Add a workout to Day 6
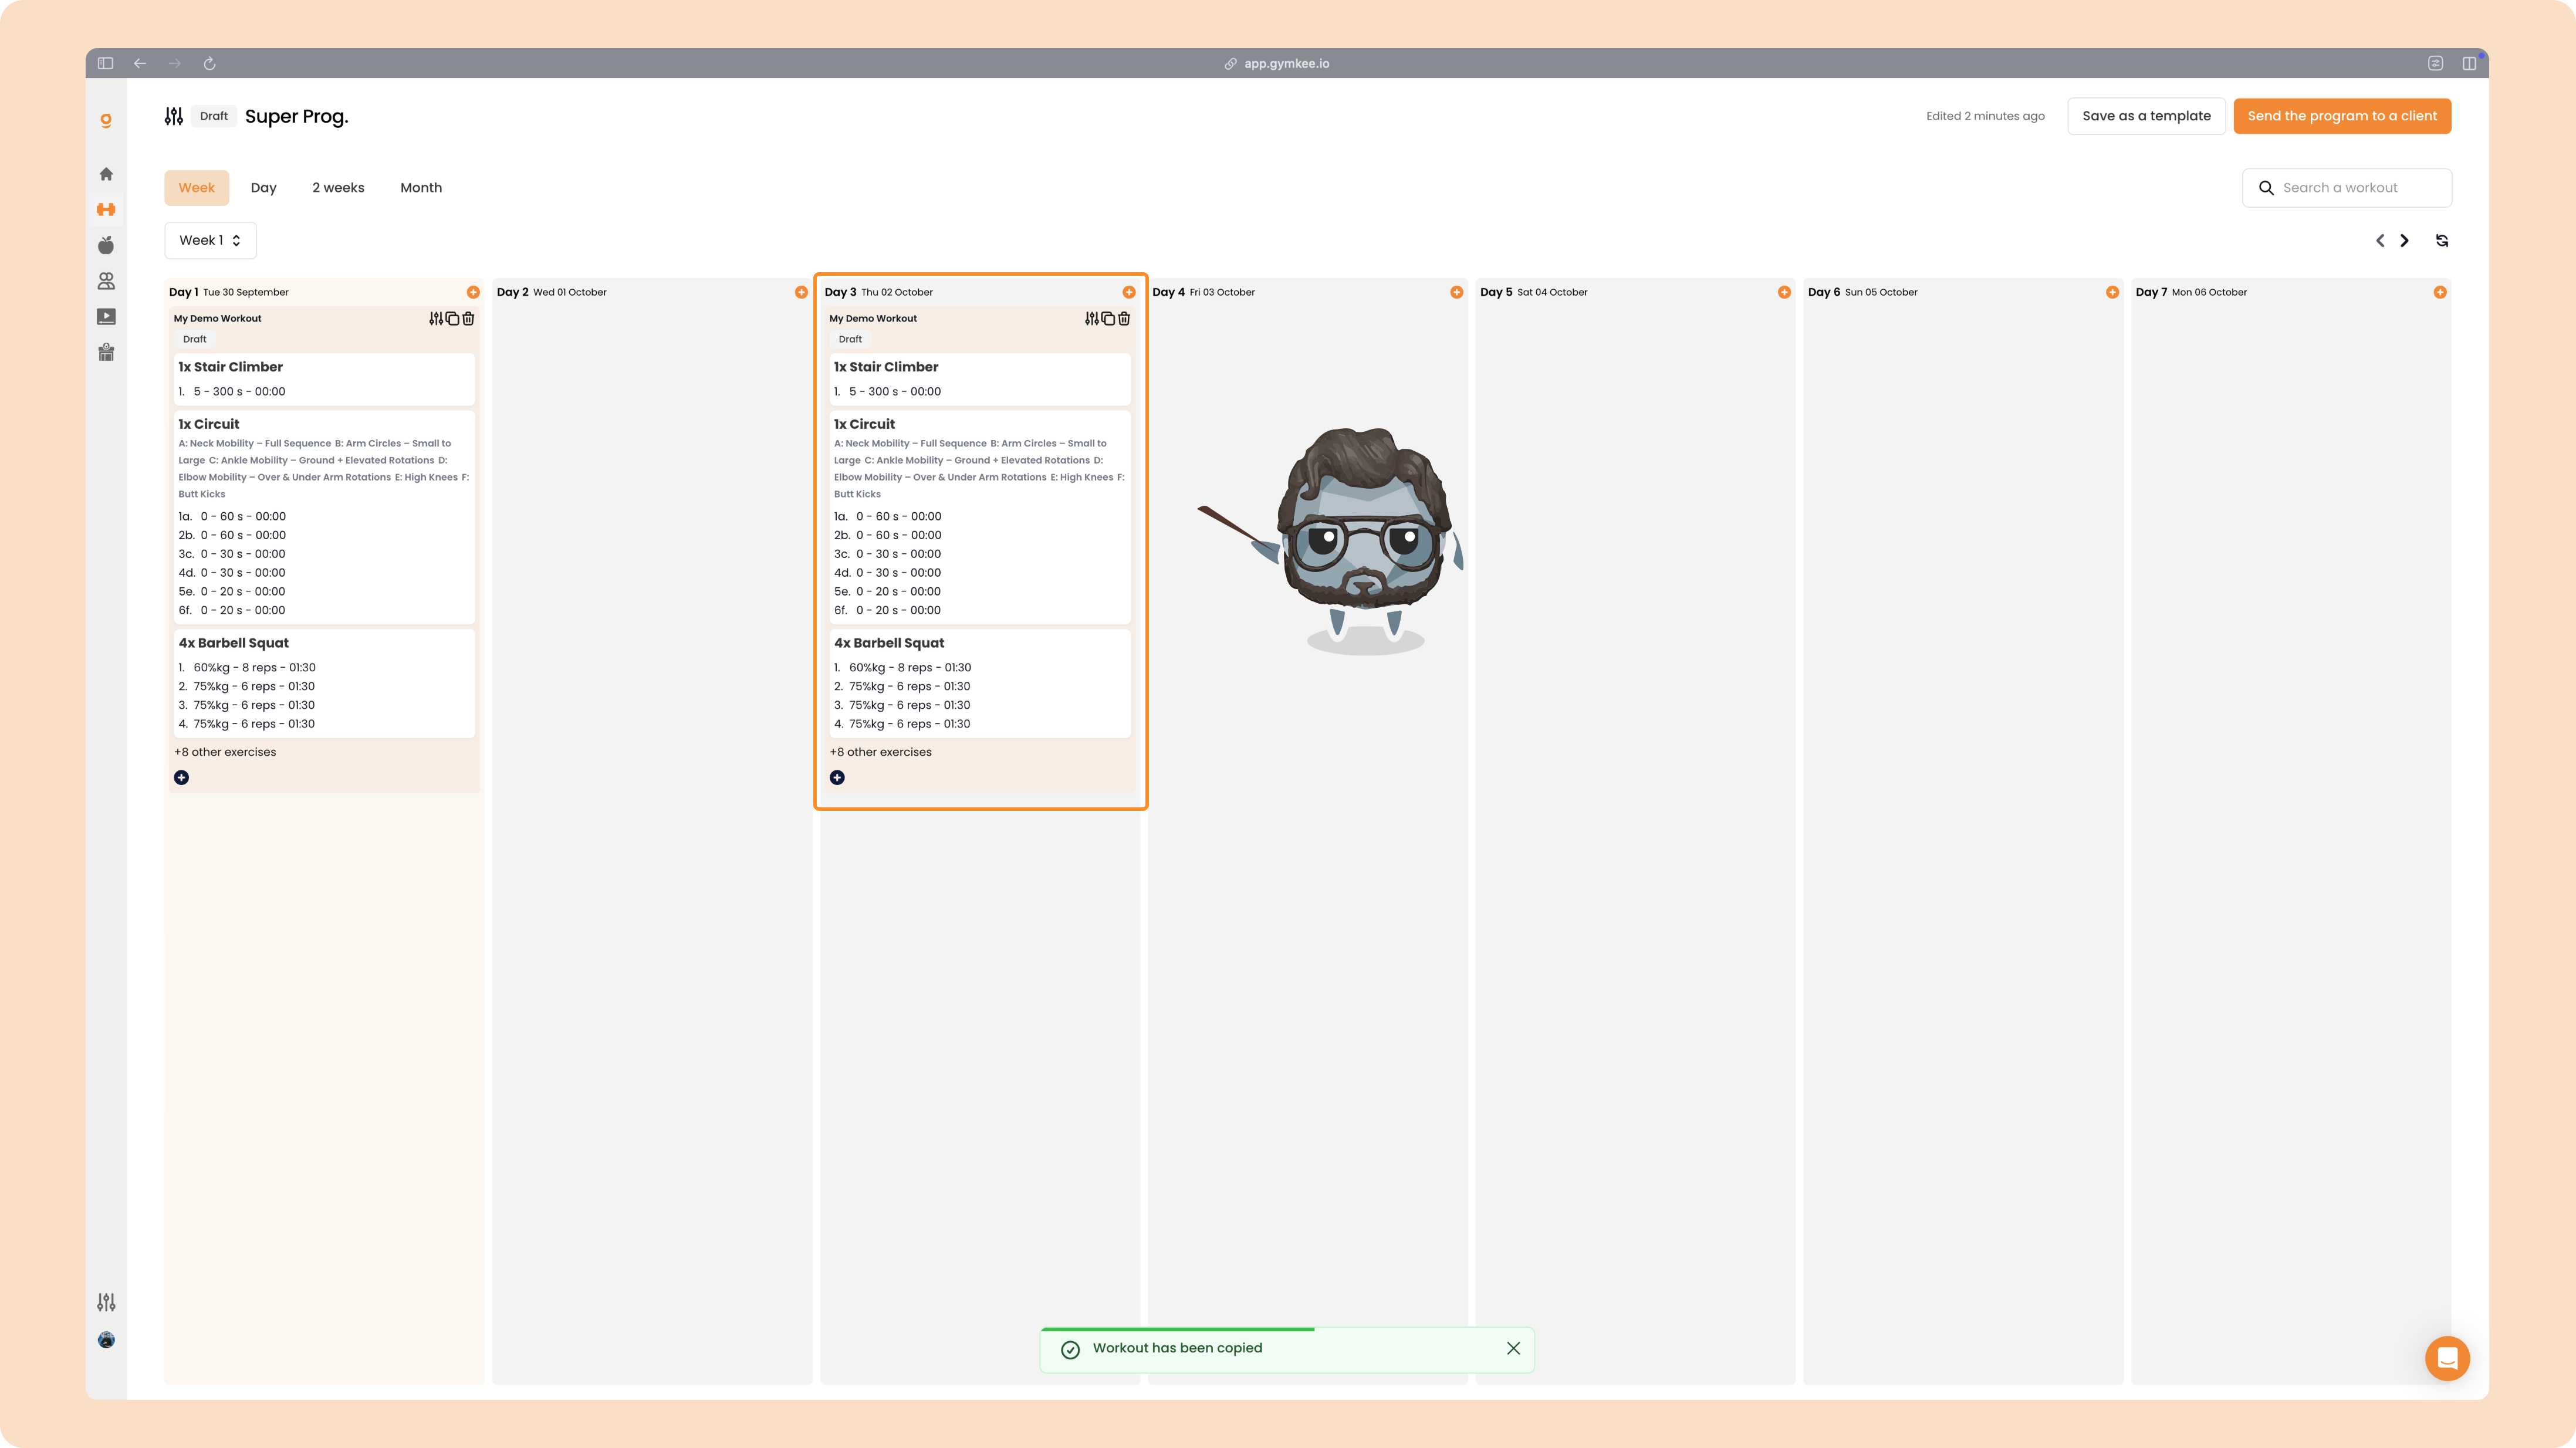2576x1448 pixels. coord(2112,292)
